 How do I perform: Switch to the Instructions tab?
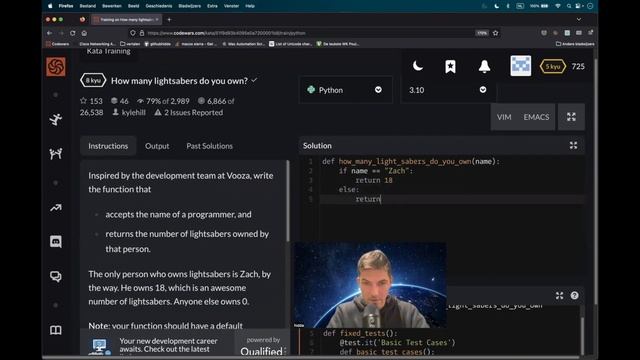click(108, 146)
